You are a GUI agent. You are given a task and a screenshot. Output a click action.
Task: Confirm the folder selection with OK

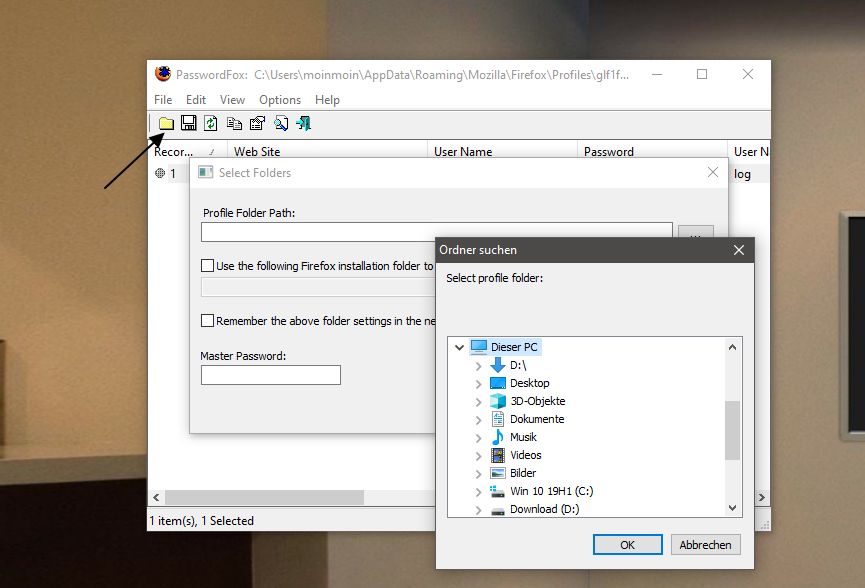(628, 545)
